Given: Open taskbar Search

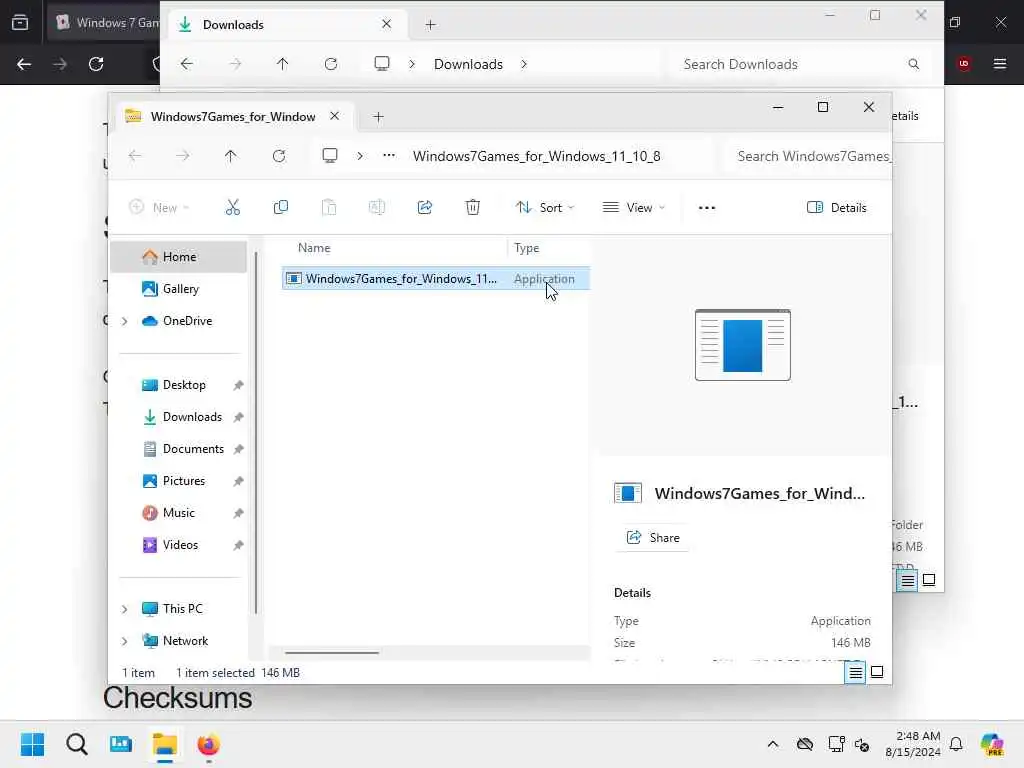Looking at the screenshot, I should pos(76,744).
